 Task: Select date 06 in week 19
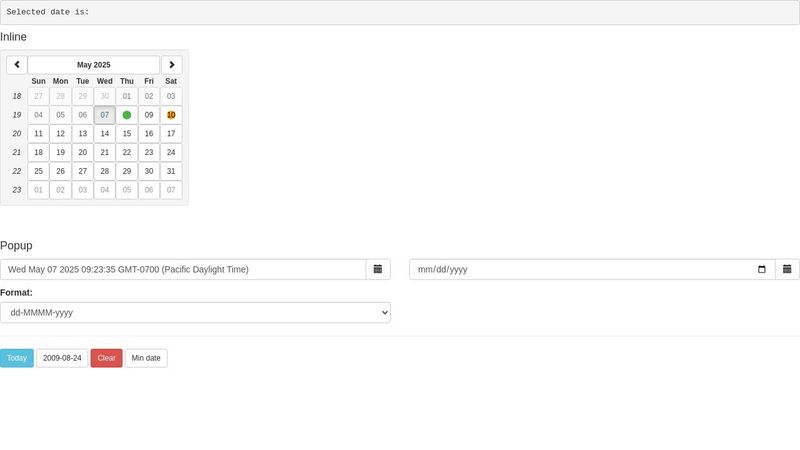tap(83, 115)
